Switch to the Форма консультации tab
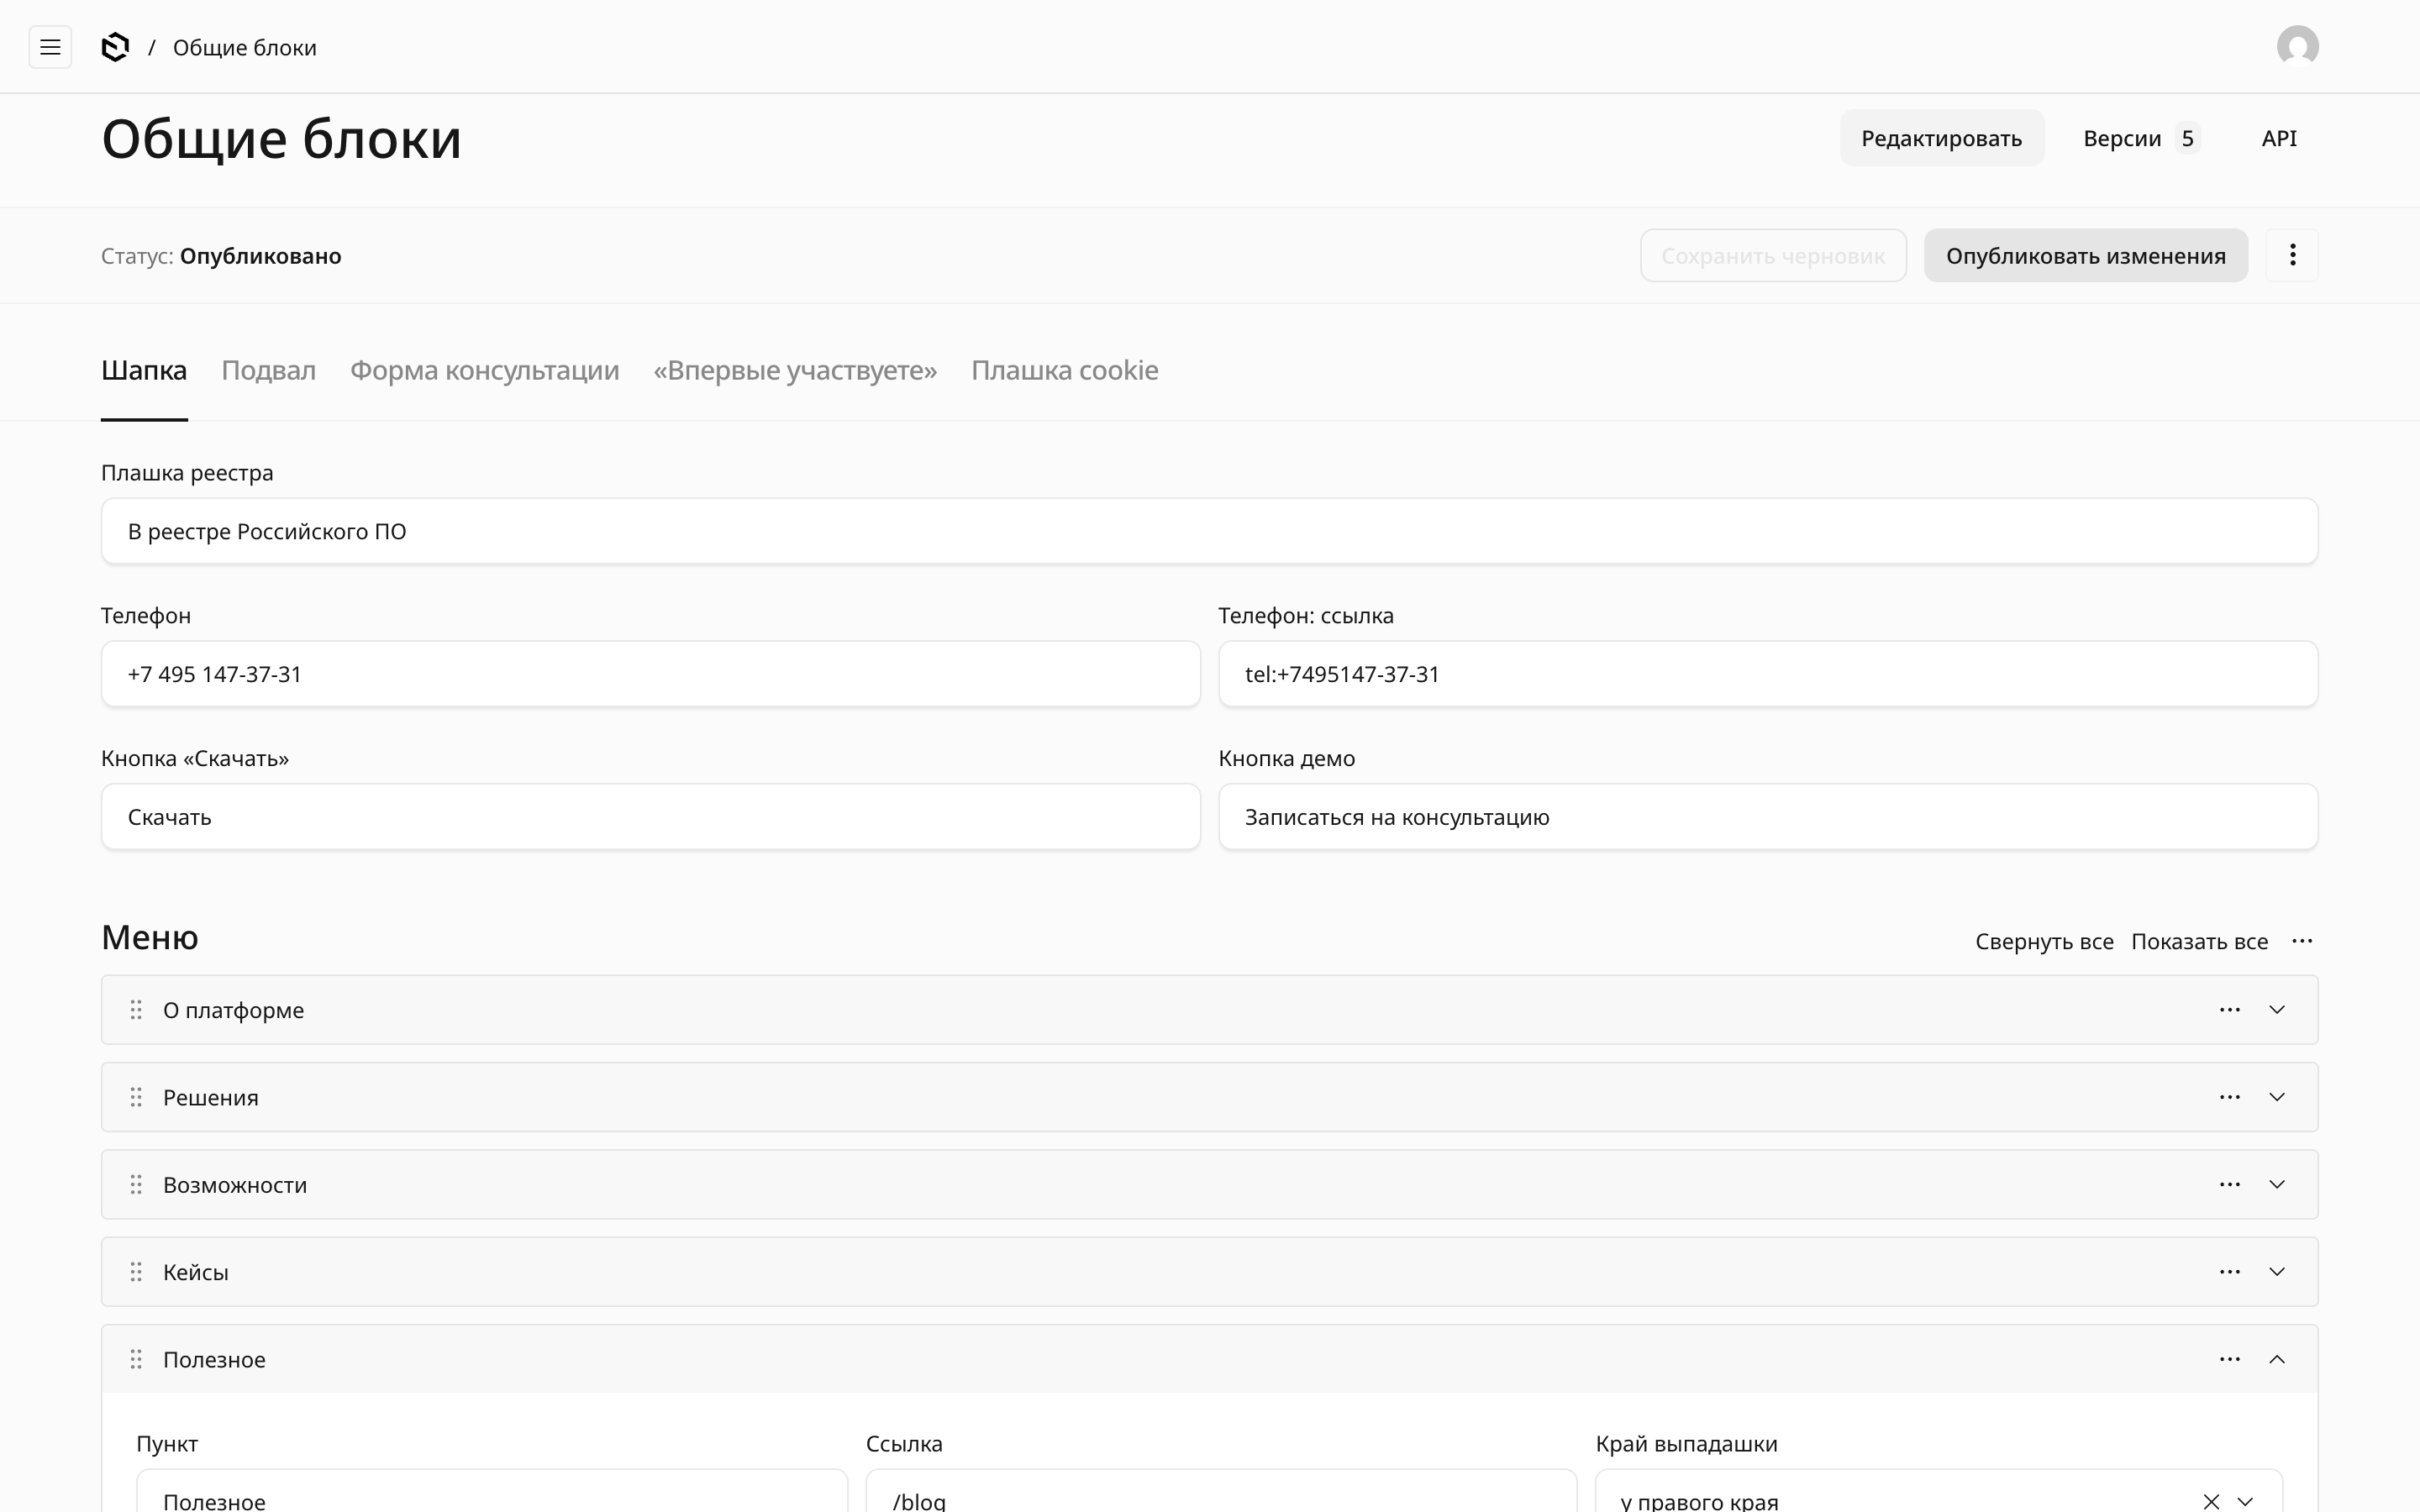Image resolution: width=2420 pixels, height=1512 pixels. point(484,371)
